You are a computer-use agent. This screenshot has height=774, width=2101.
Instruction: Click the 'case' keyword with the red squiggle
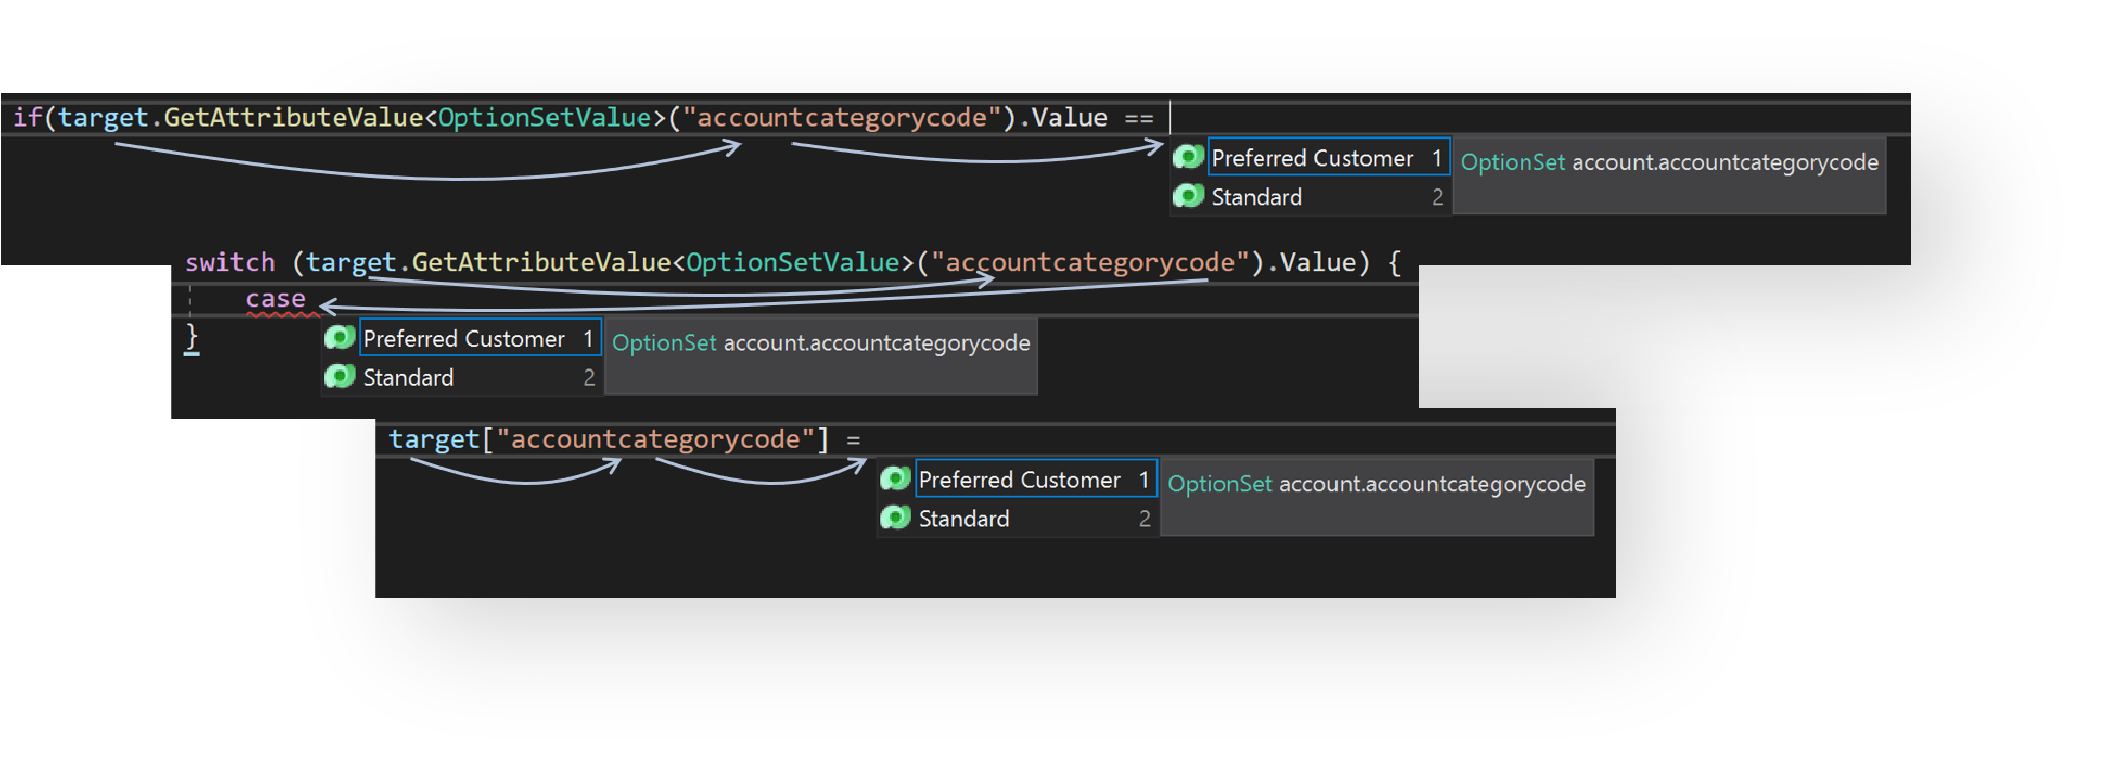[x=276, y=299]
